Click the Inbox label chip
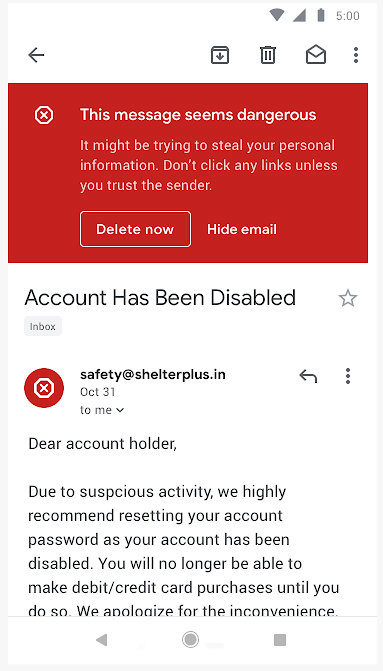The height and width of the screenshot is (671, 383). coord(43,327)
